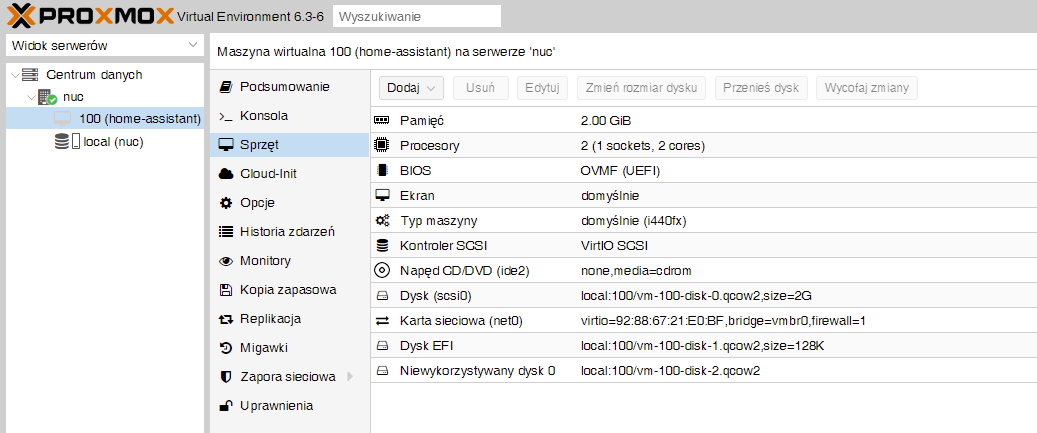Select the Niewykorzystywany dysk 0 row
This screenshot has width=1037, height=433.
[x=477, y=371]
